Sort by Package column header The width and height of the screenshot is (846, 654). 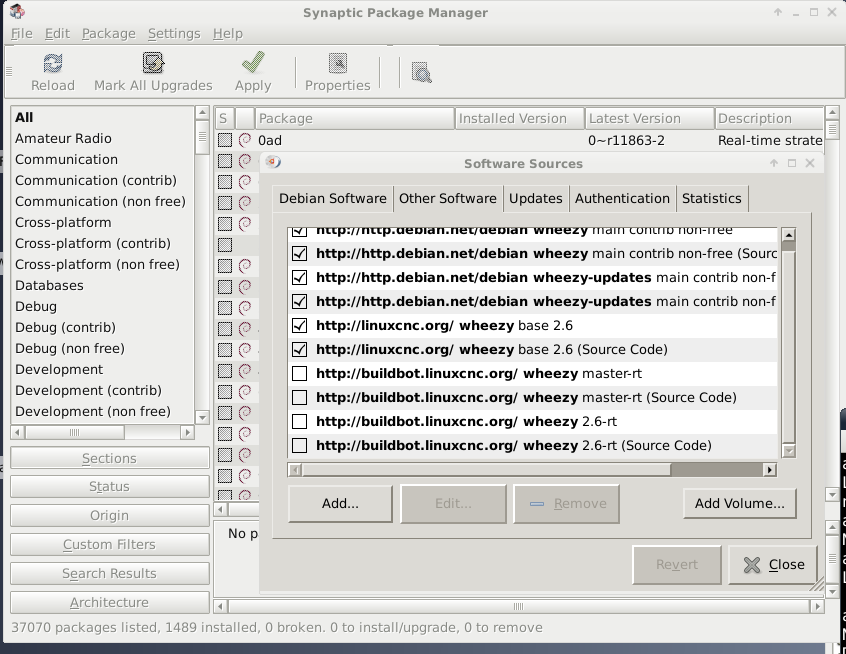pos(354,118)
